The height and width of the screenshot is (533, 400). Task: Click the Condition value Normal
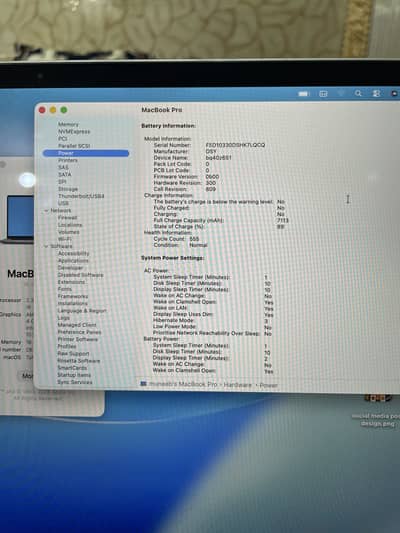pos(198,245)
